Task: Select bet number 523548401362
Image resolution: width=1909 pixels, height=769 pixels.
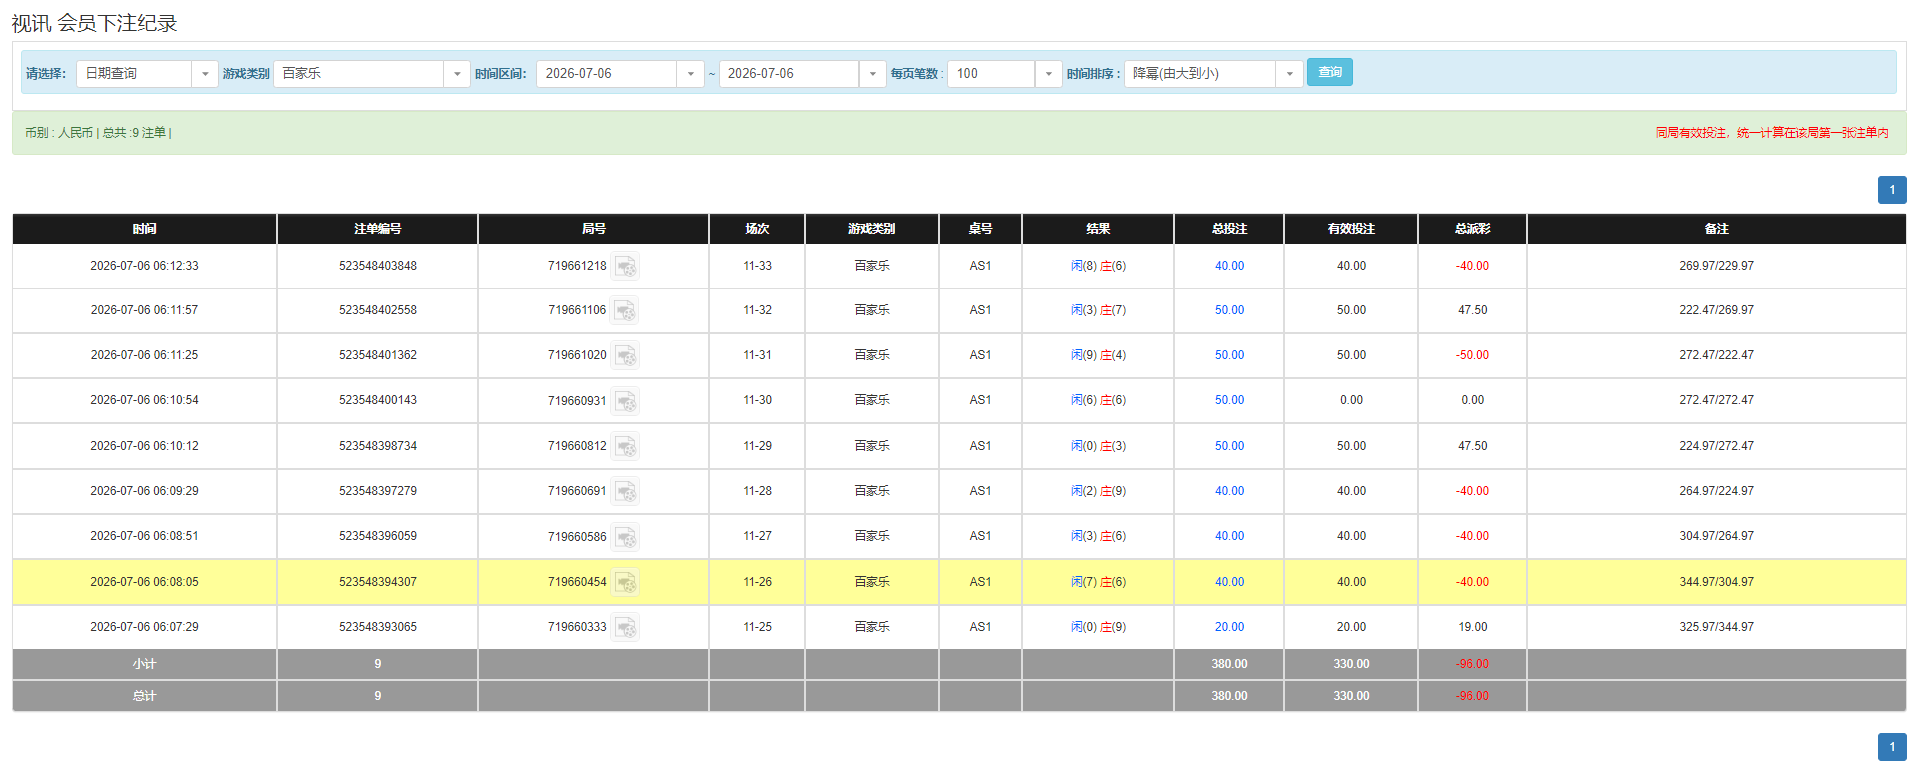Action: pyautogui.click(x=378, y=355)
